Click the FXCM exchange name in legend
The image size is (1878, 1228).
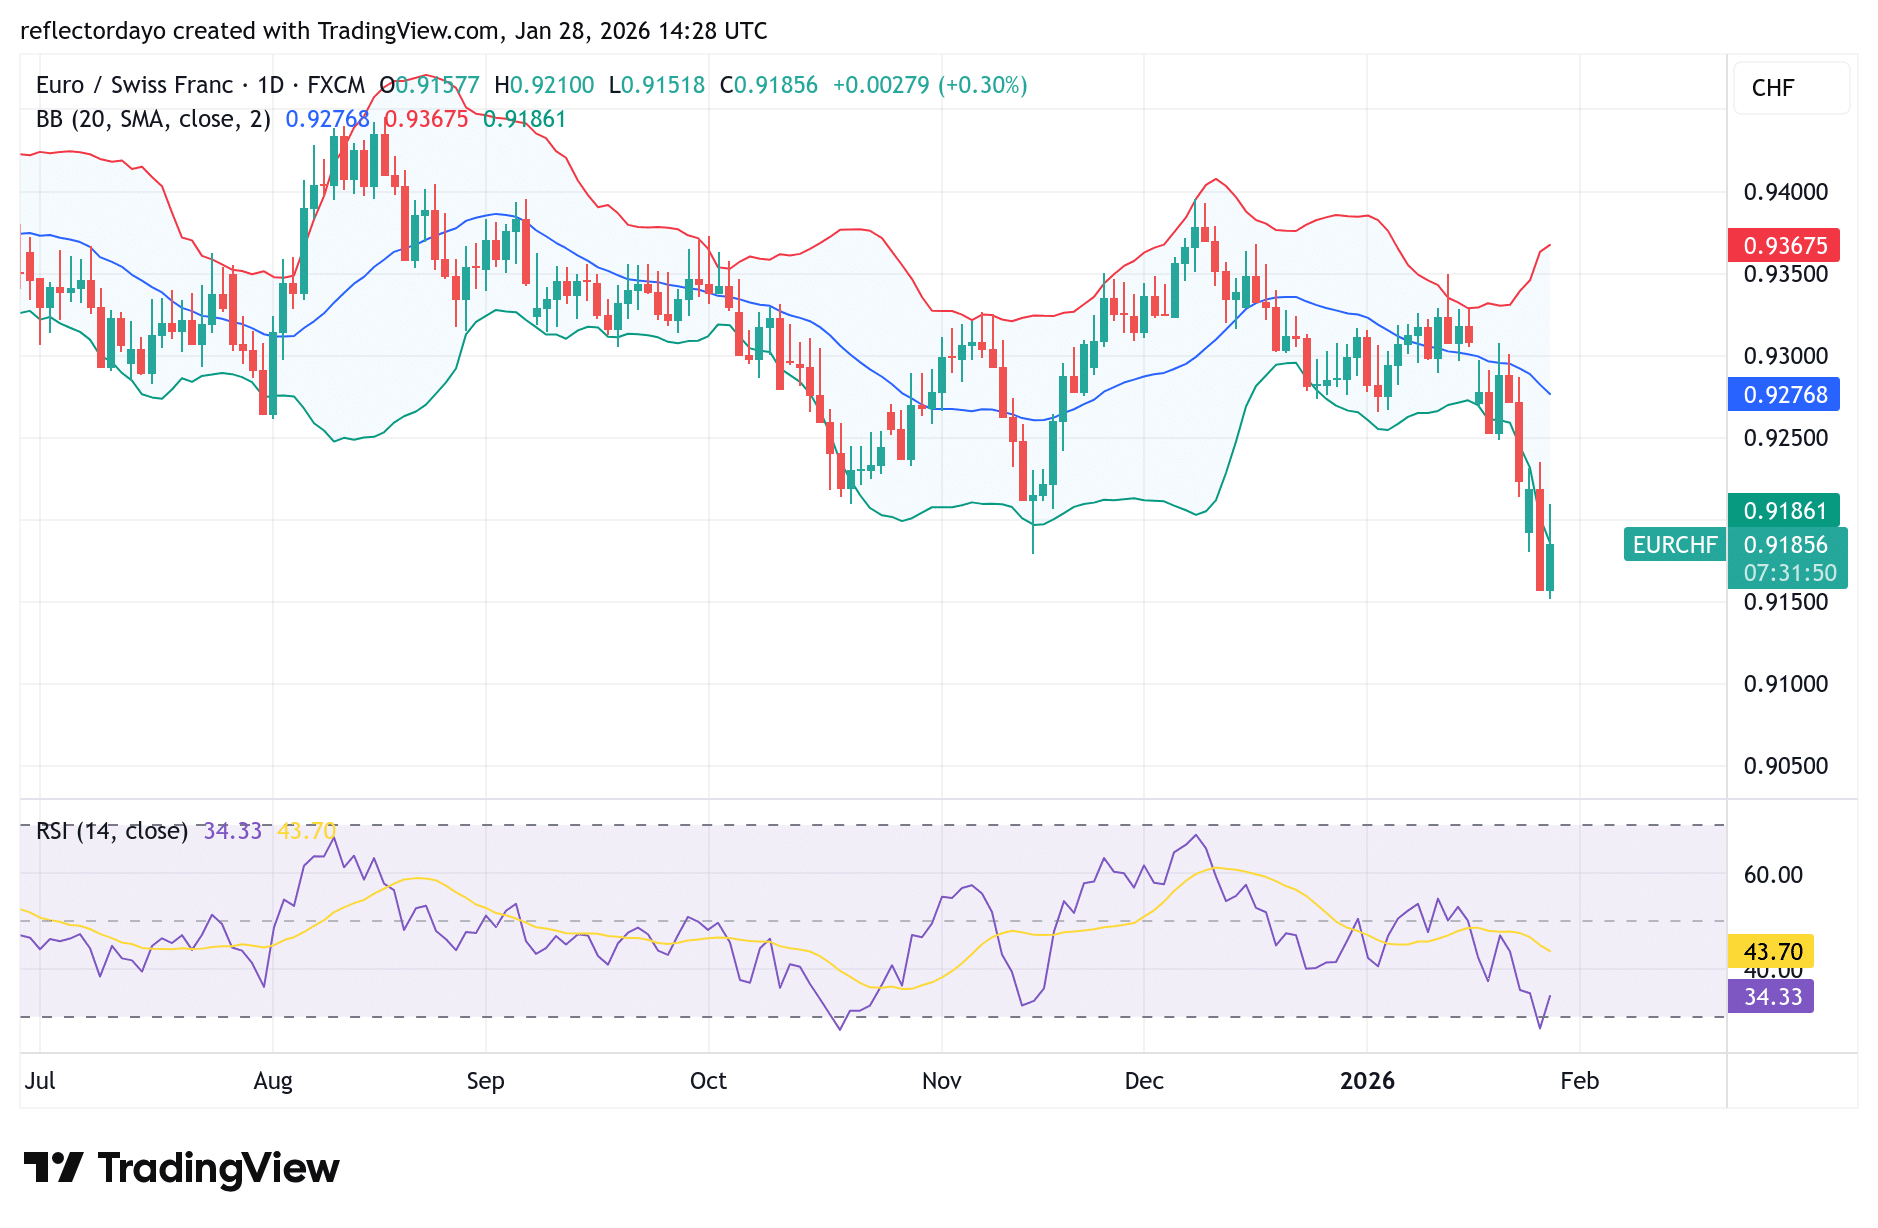tap(338, 85)
